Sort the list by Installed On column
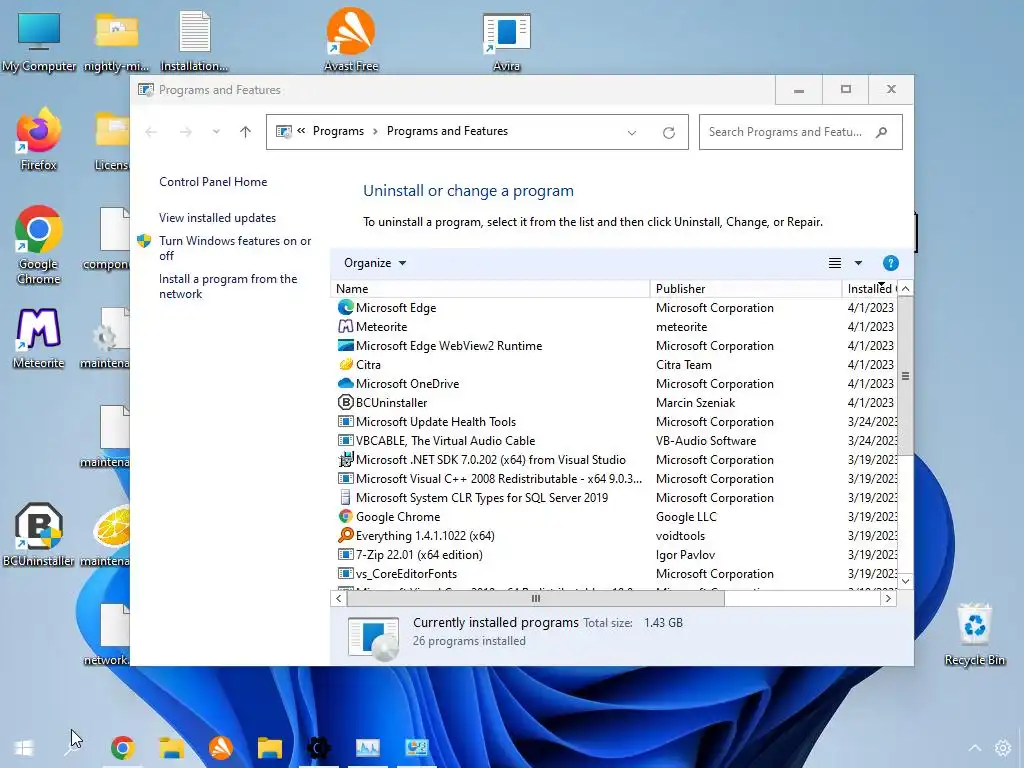Viewport: 1024px width, 768px height. (x=871, y=289)
